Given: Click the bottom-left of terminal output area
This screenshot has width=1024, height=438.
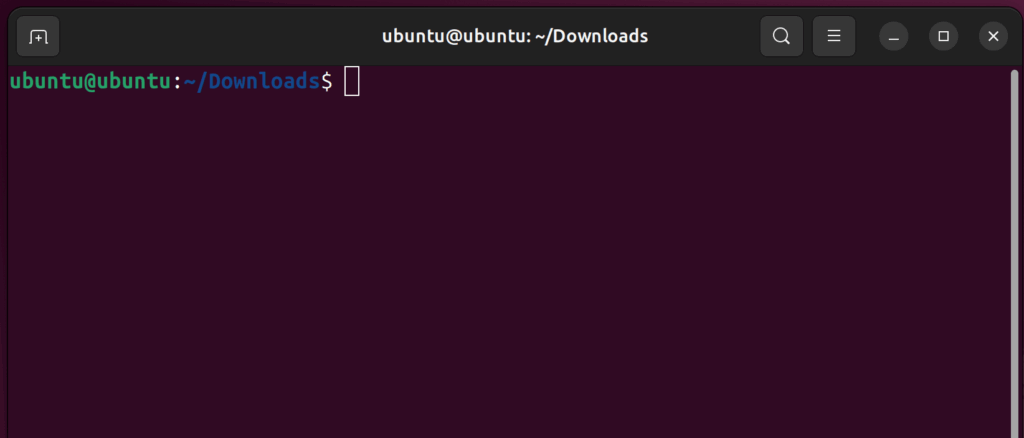Looking at the screenshot, I should [x=30, y=420].
